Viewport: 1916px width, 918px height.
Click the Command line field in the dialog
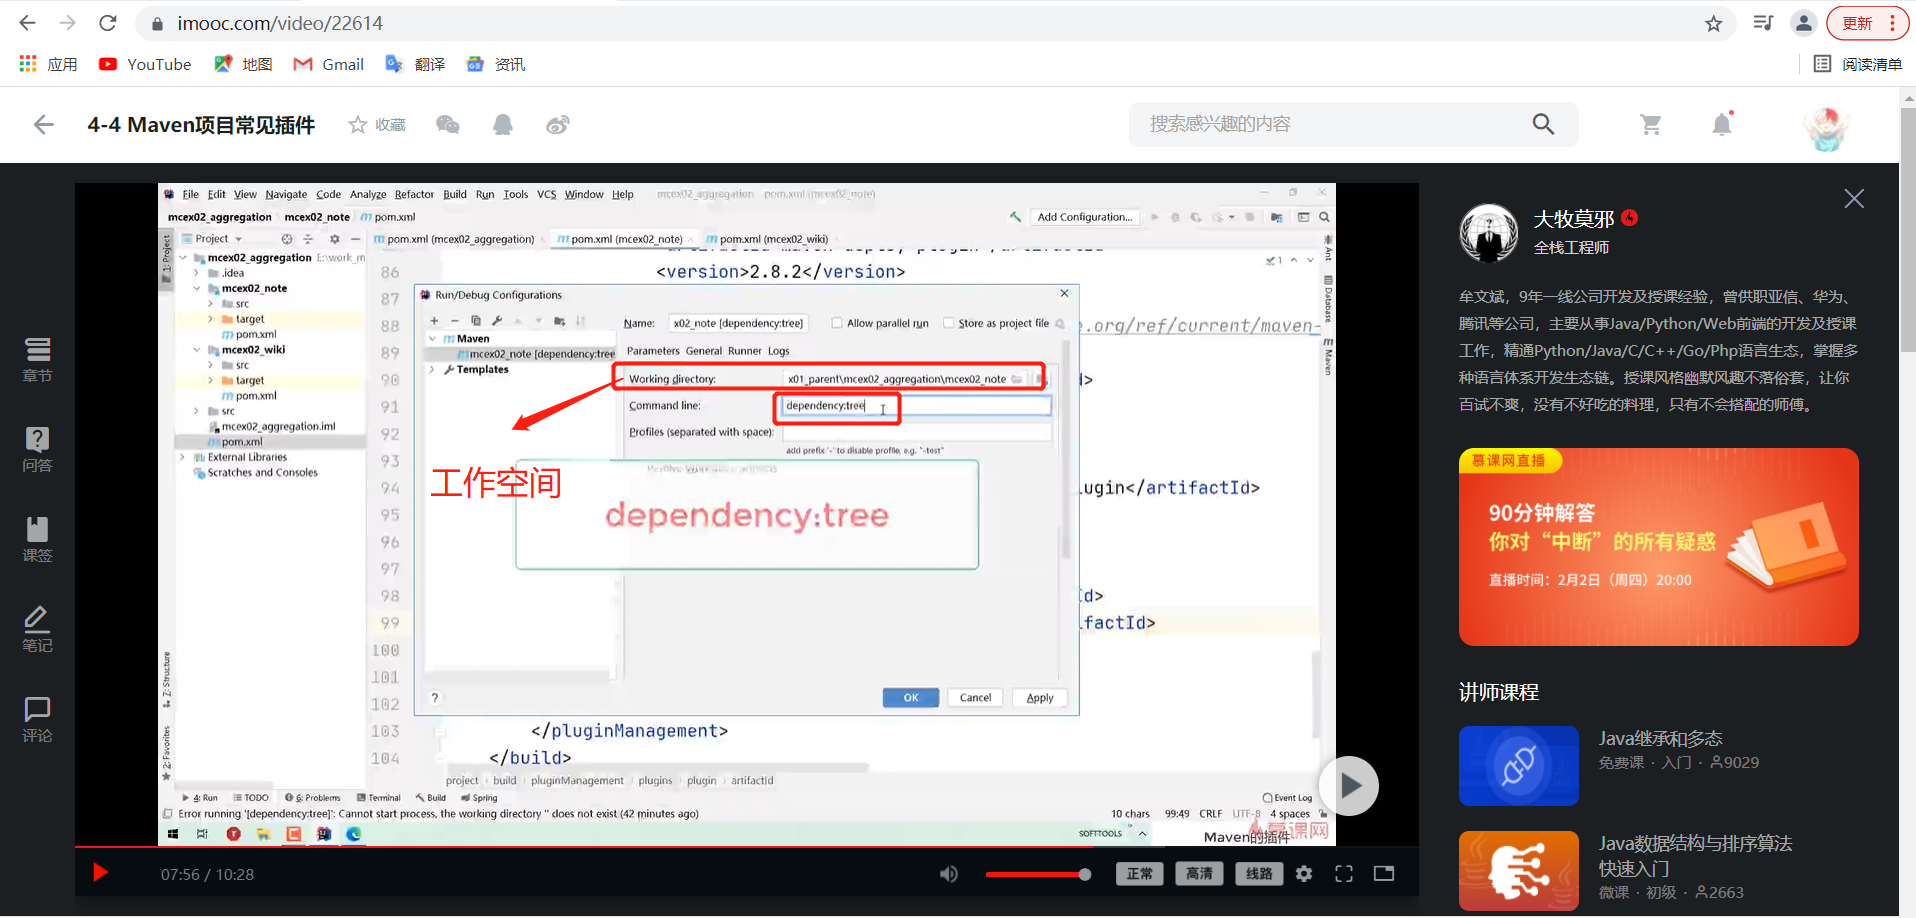click(x=916, y=406)
